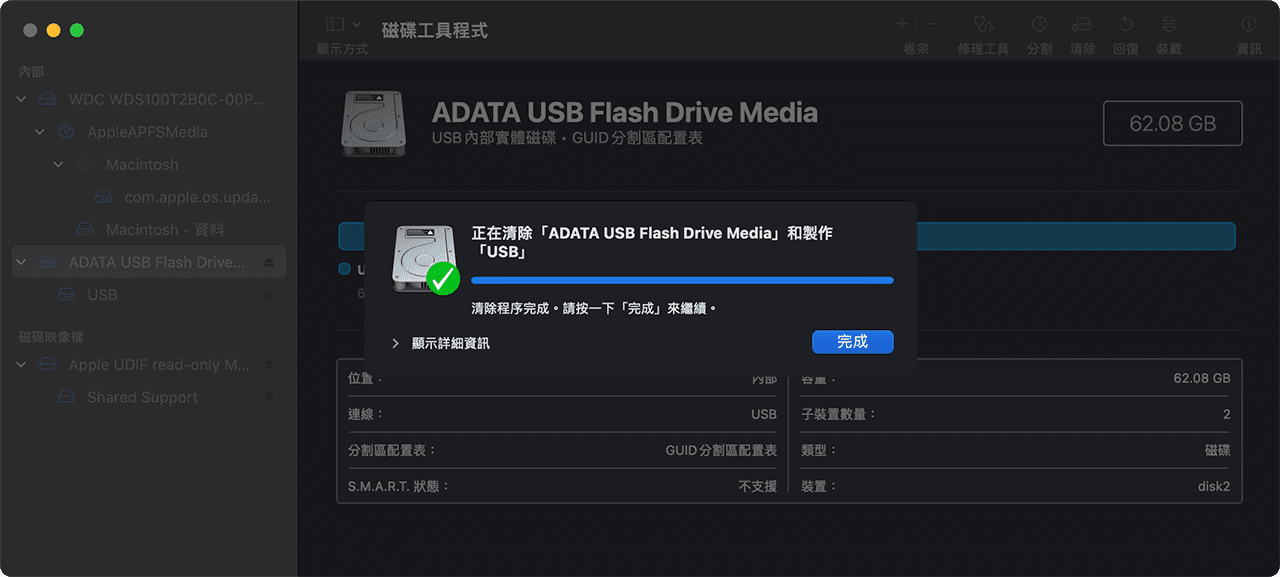Click the blue erase progress bar

pyautogui.click(x=683, y=281)
